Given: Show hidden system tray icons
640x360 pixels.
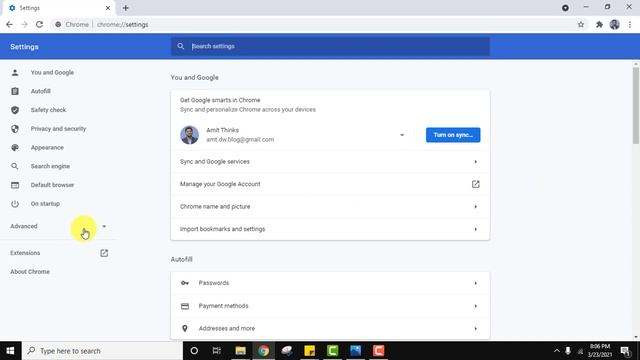Looking at the screenshot, I should tap(556, 351).
